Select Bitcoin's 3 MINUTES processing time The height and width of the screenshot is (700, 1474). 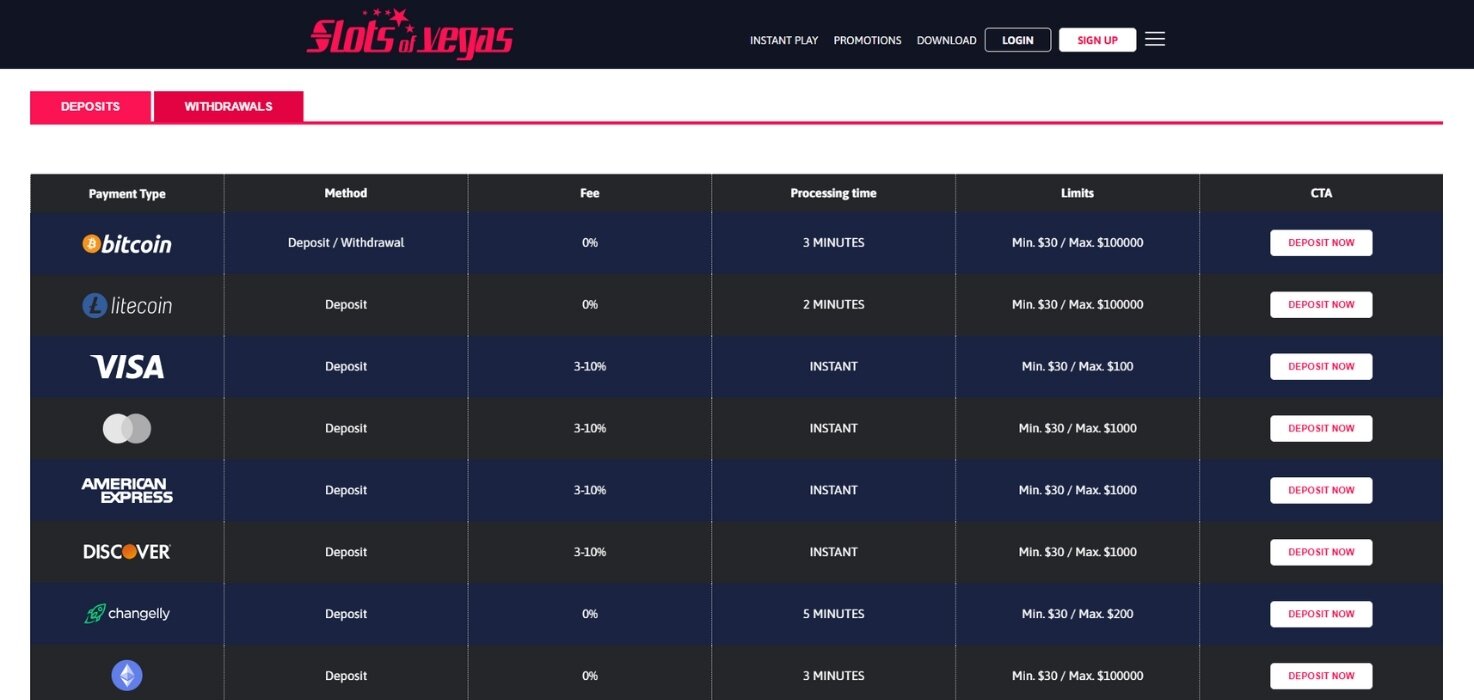pos(833,243)
